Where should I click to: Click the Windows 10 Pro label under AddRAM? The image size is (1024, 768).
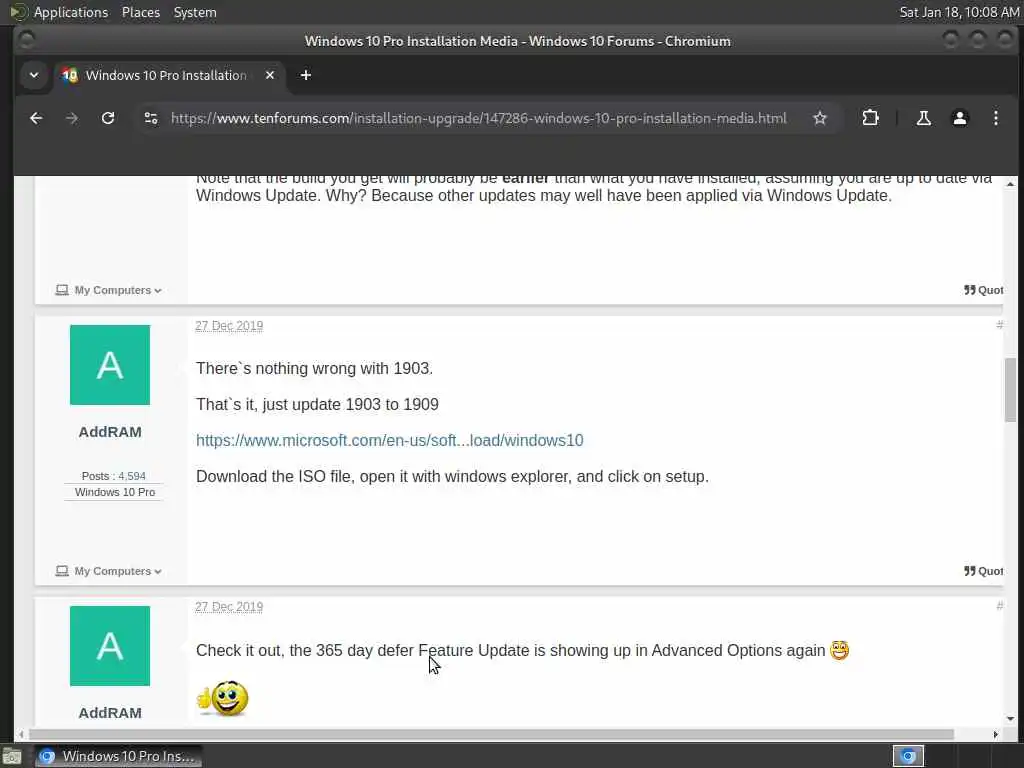click(x=115, y=492)
